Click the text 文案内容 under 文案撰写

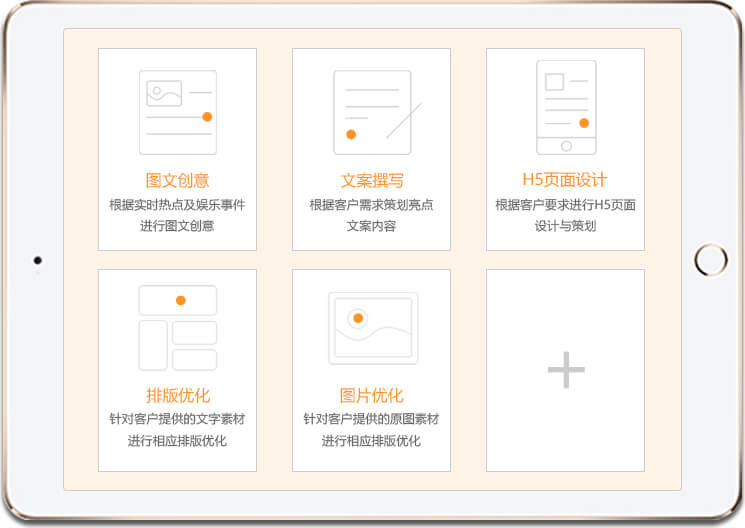click(372, 226)
